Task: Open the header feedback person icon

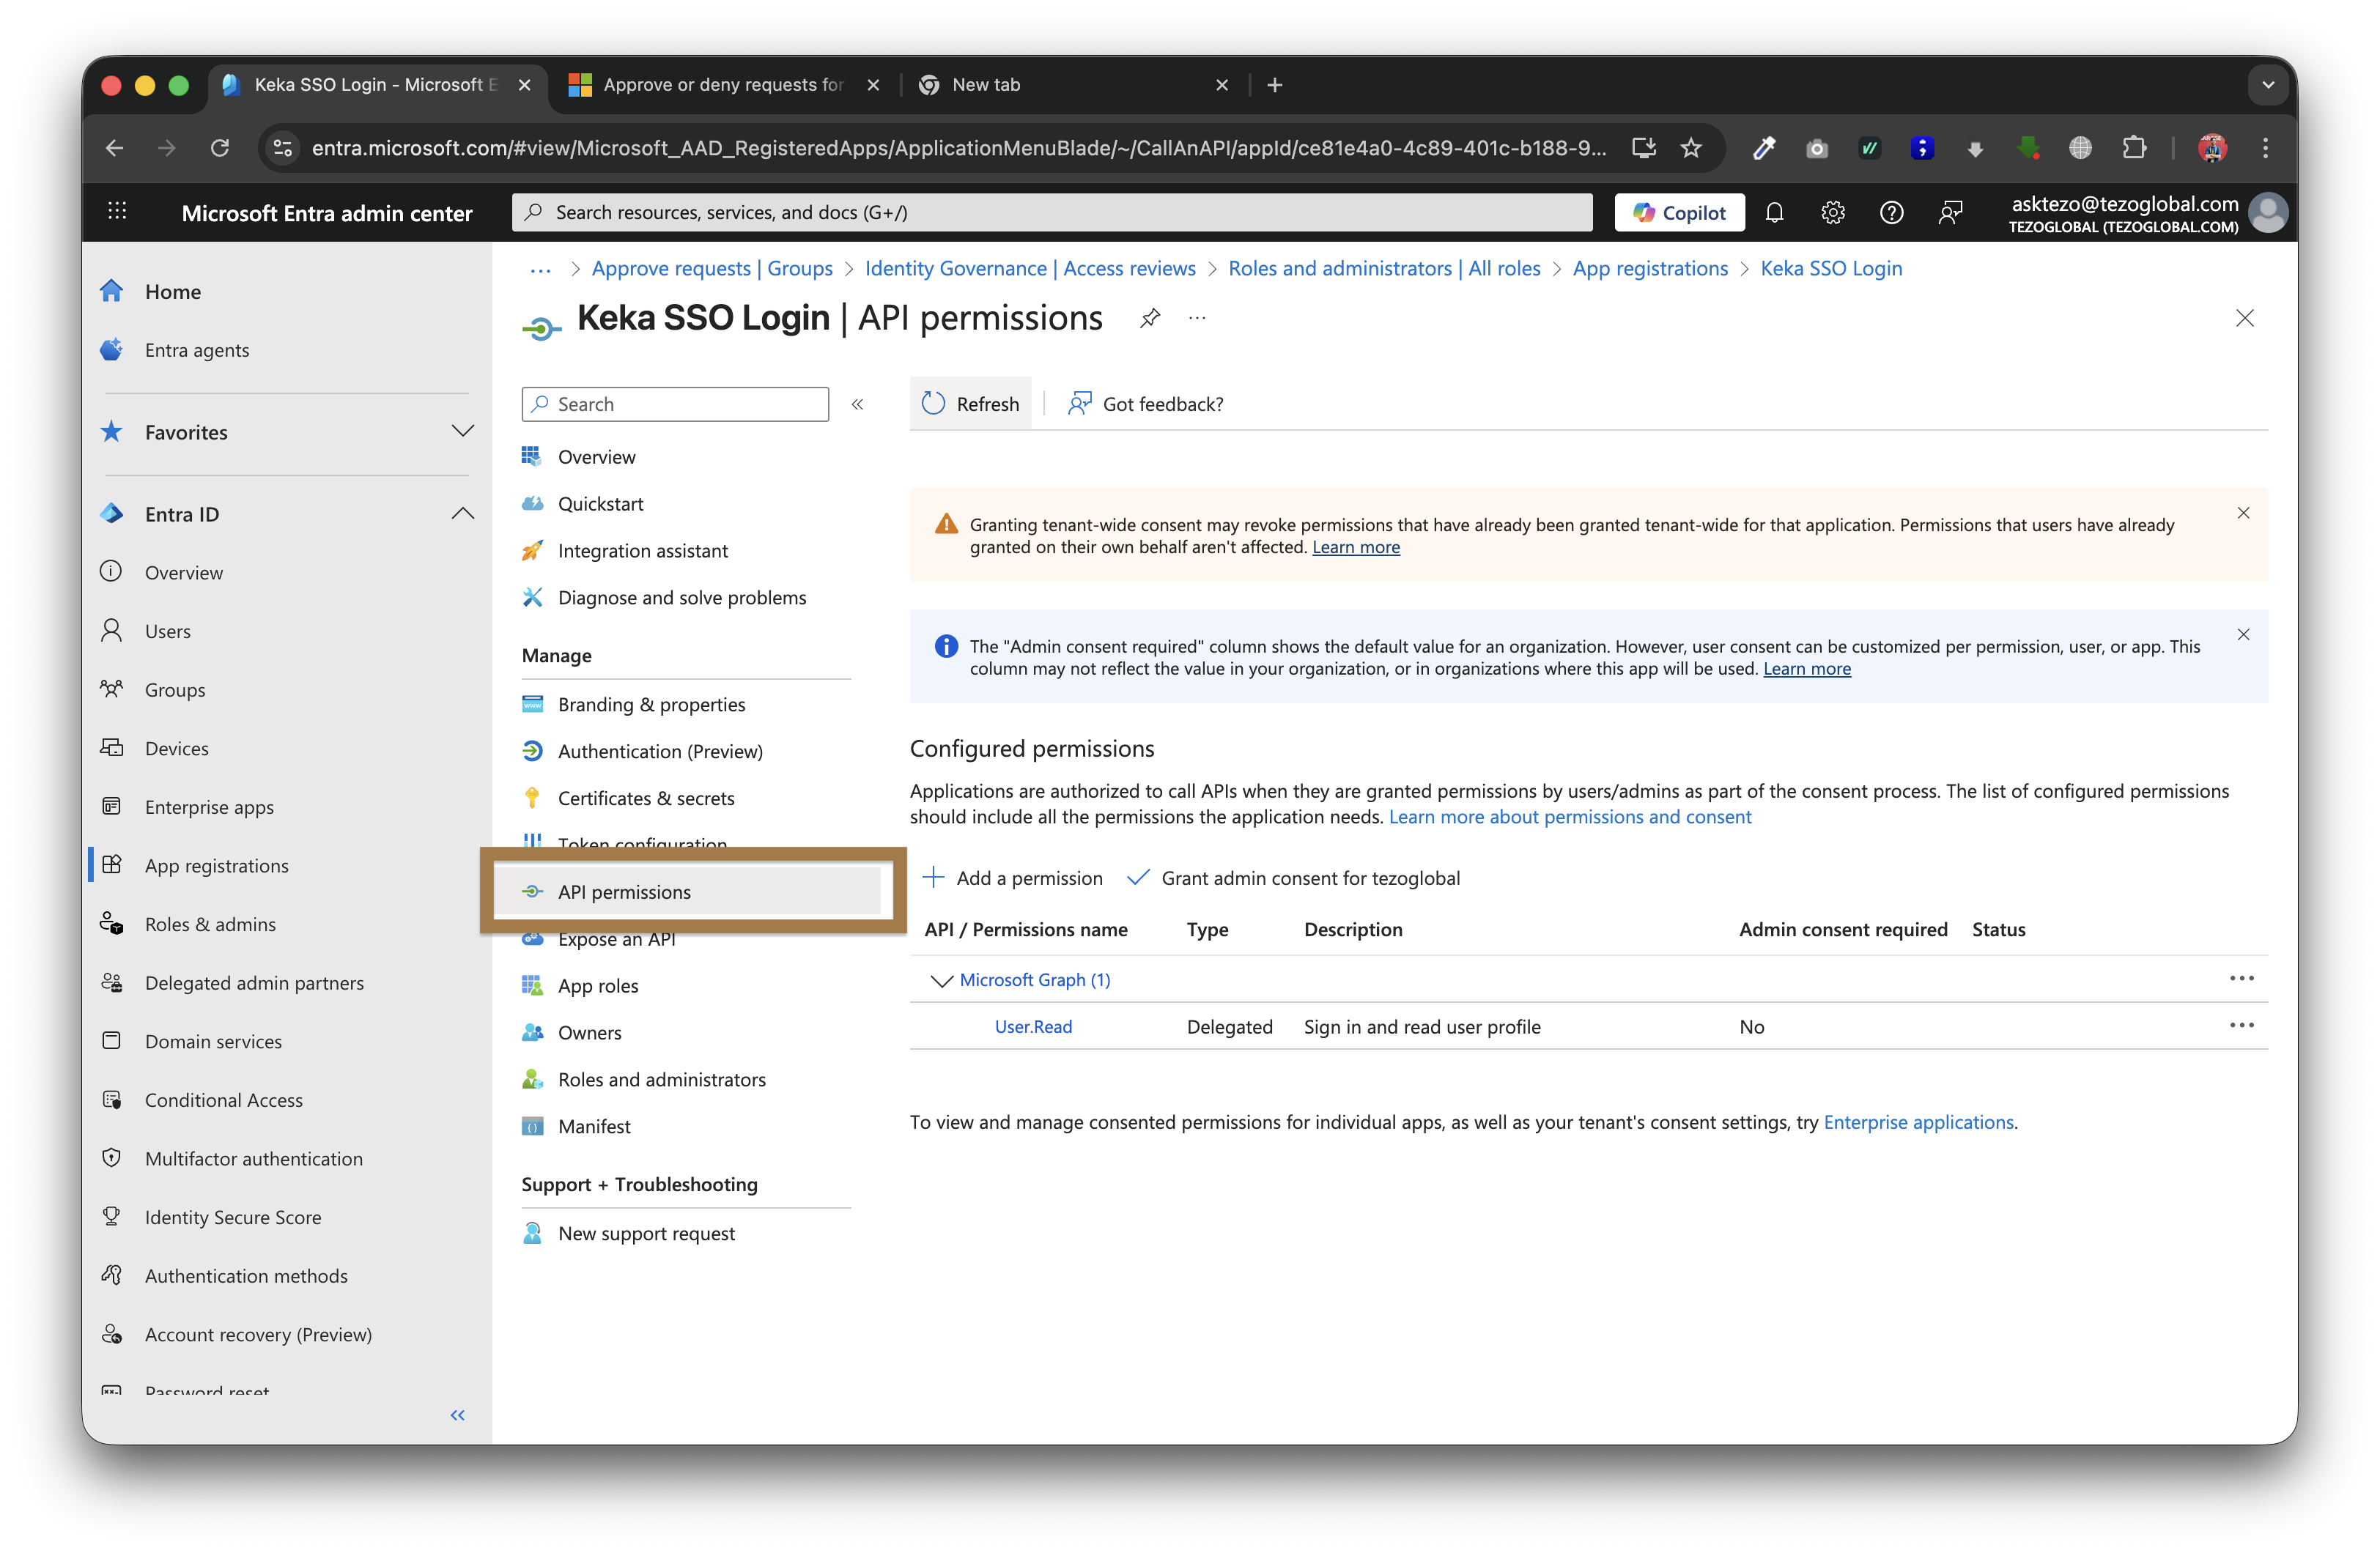Action: [x=1949, y=212]
